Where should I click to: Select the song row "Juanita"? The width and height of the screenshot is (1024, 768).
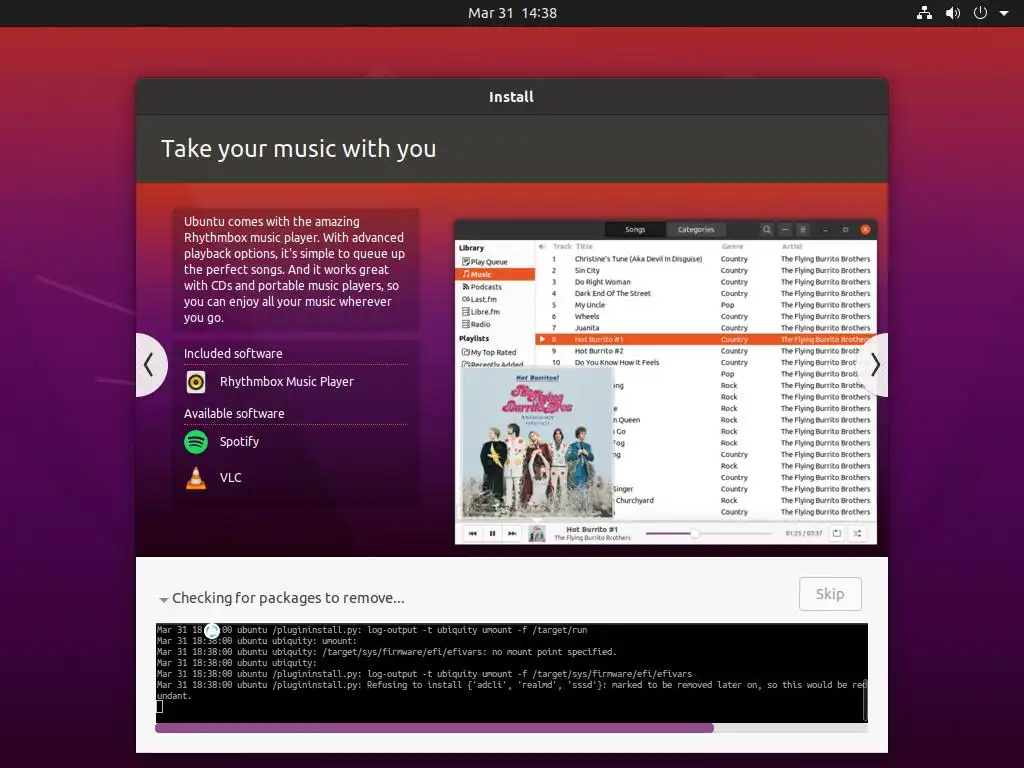coord(706,328)
